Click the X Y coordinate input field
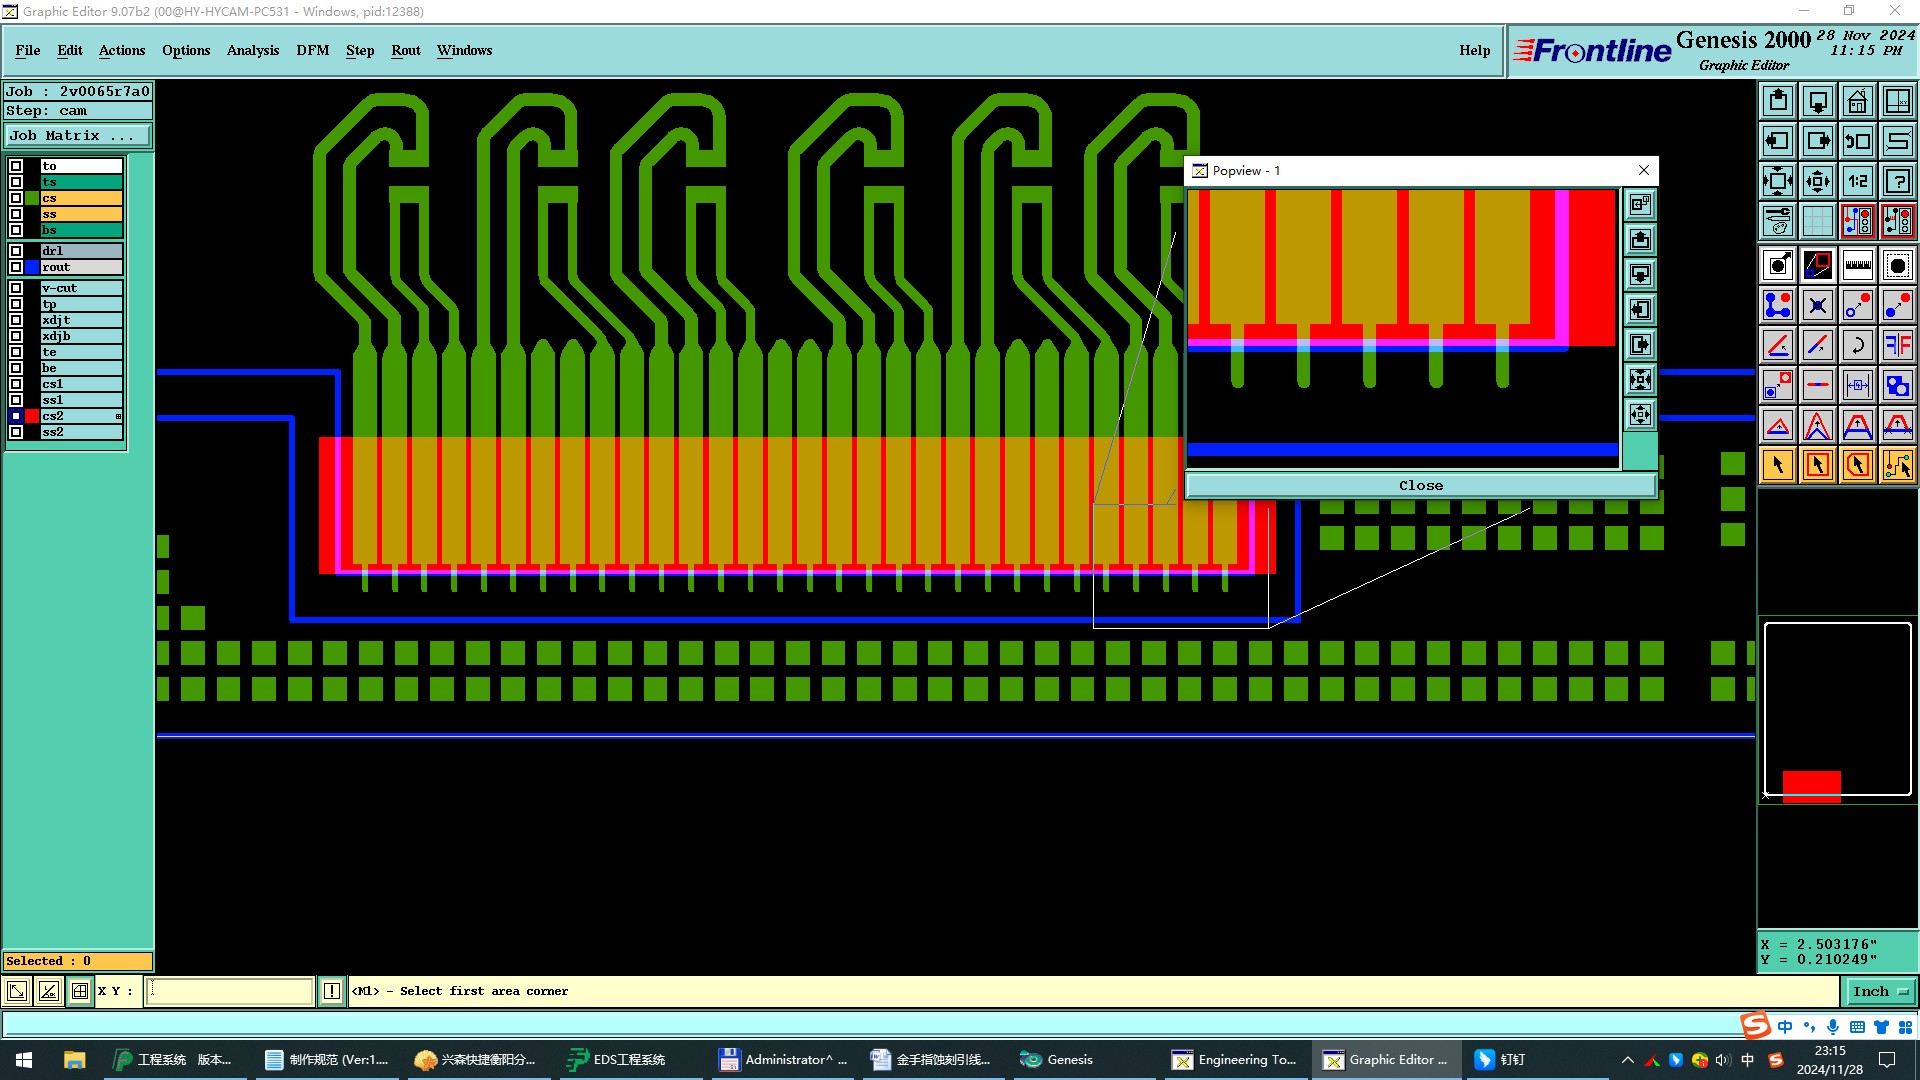The image size is (1920, 1080). 230,991
